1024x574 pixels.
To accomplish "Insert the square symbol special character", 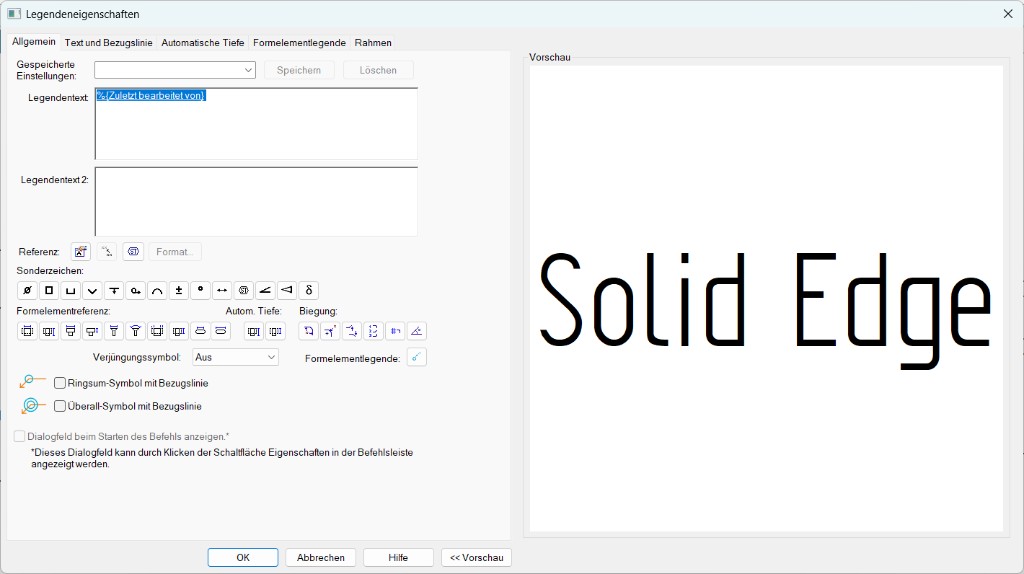I will 49,290.
